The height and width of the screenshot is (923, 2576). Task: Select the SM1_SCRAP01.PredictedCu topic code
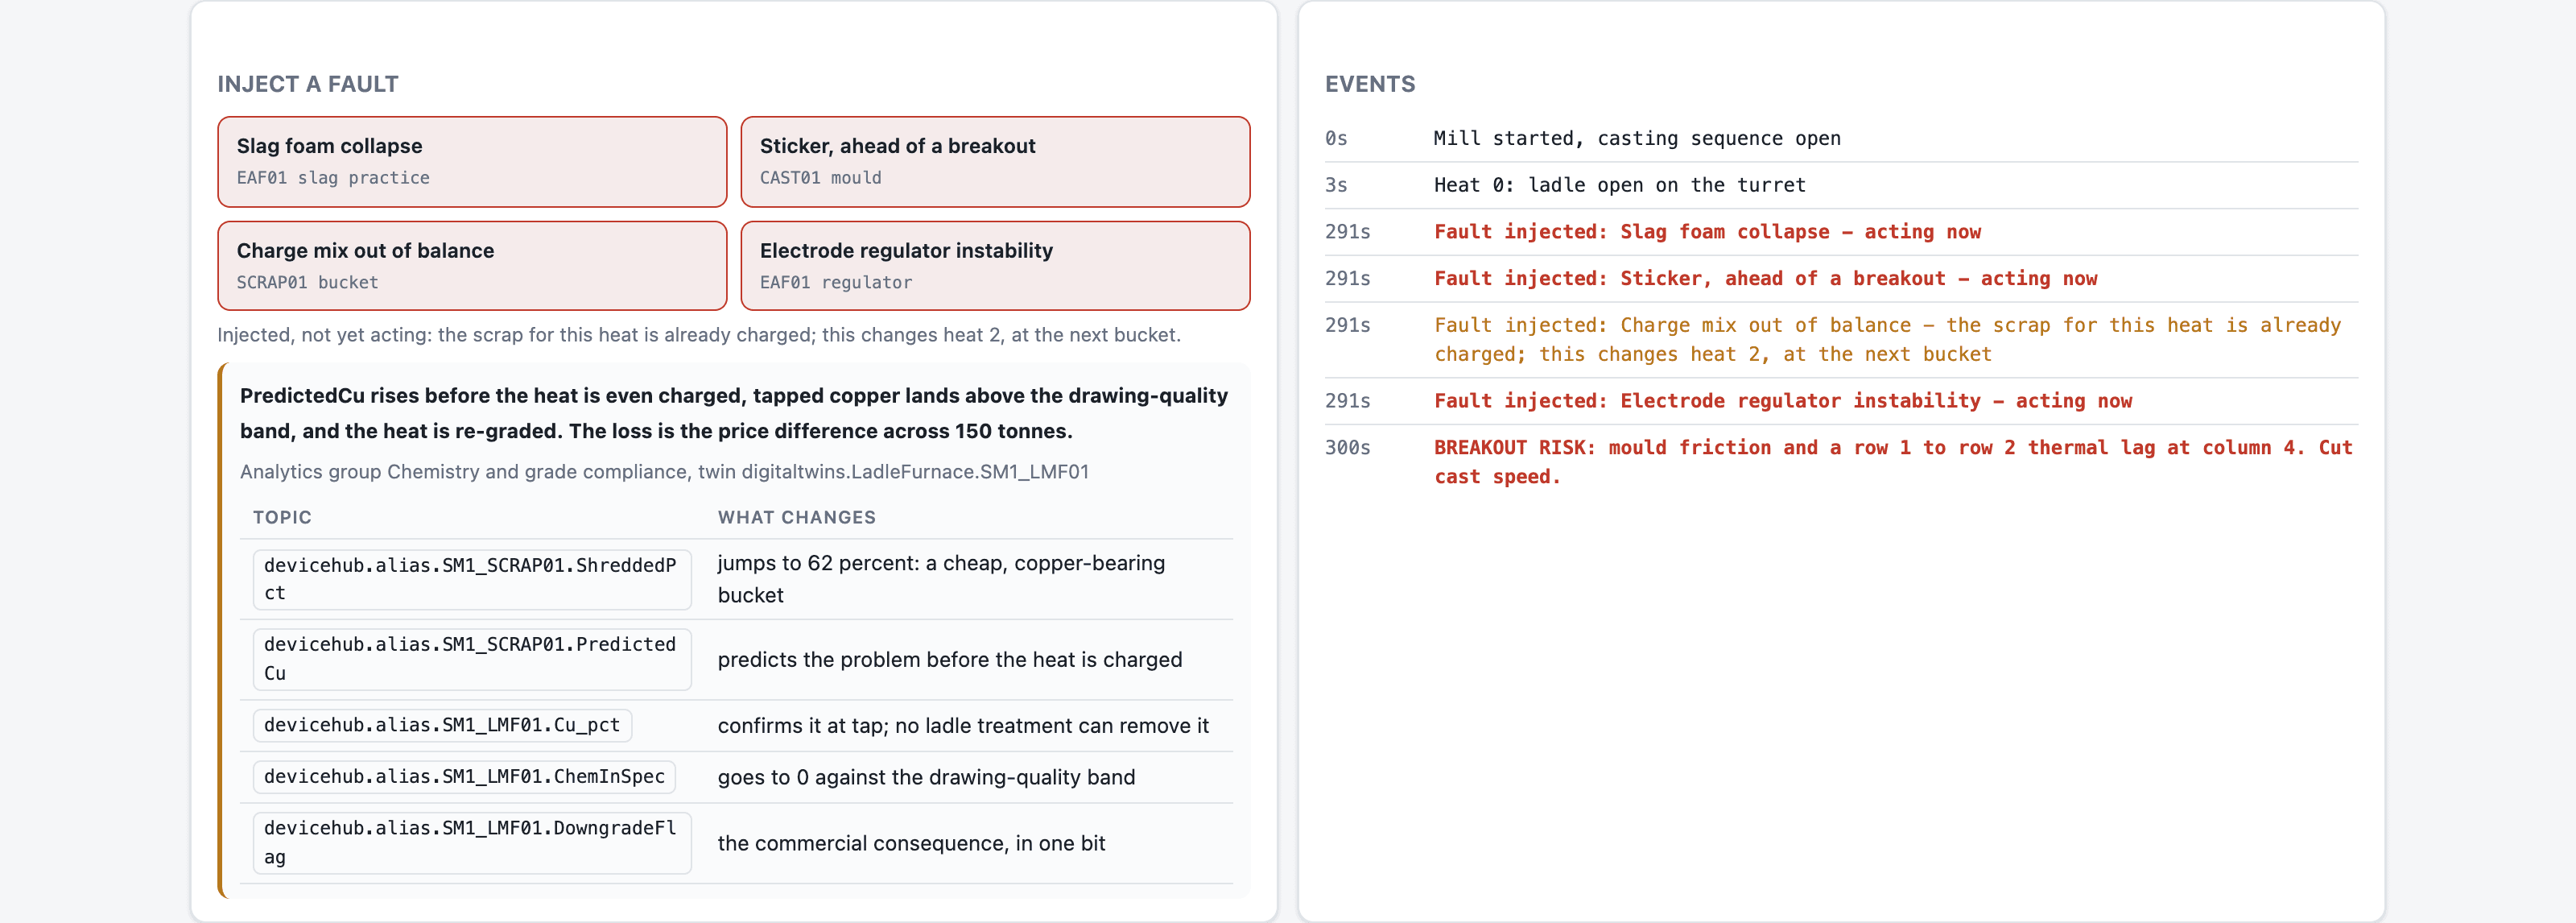click(472, 659)
